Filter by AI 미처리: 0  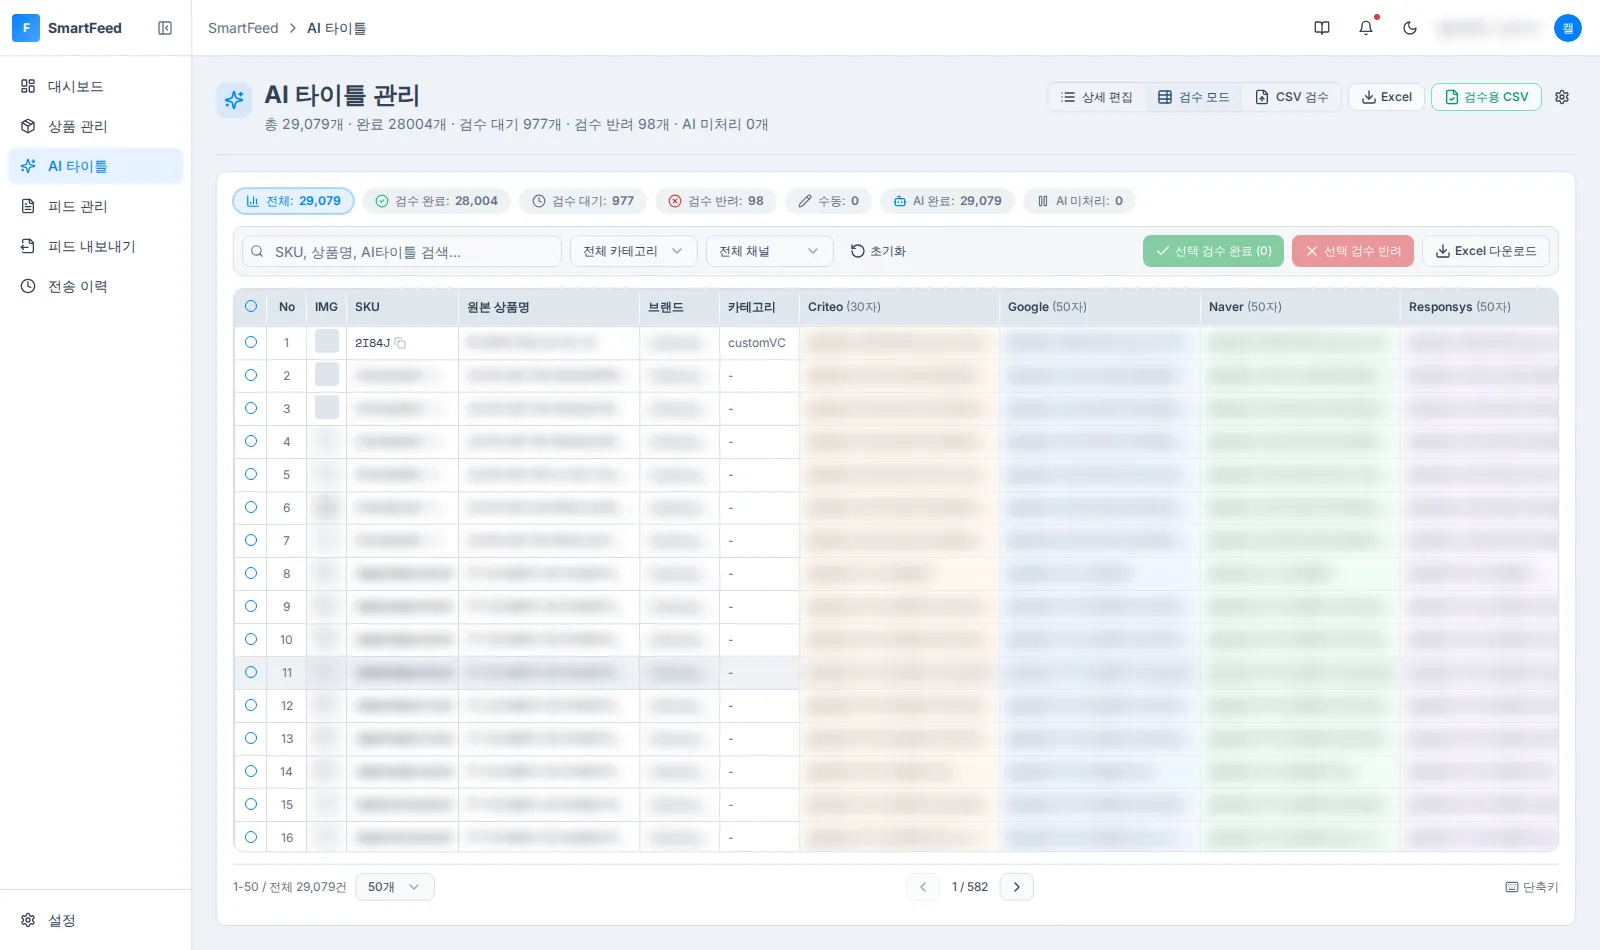[x=1079, y=201]
